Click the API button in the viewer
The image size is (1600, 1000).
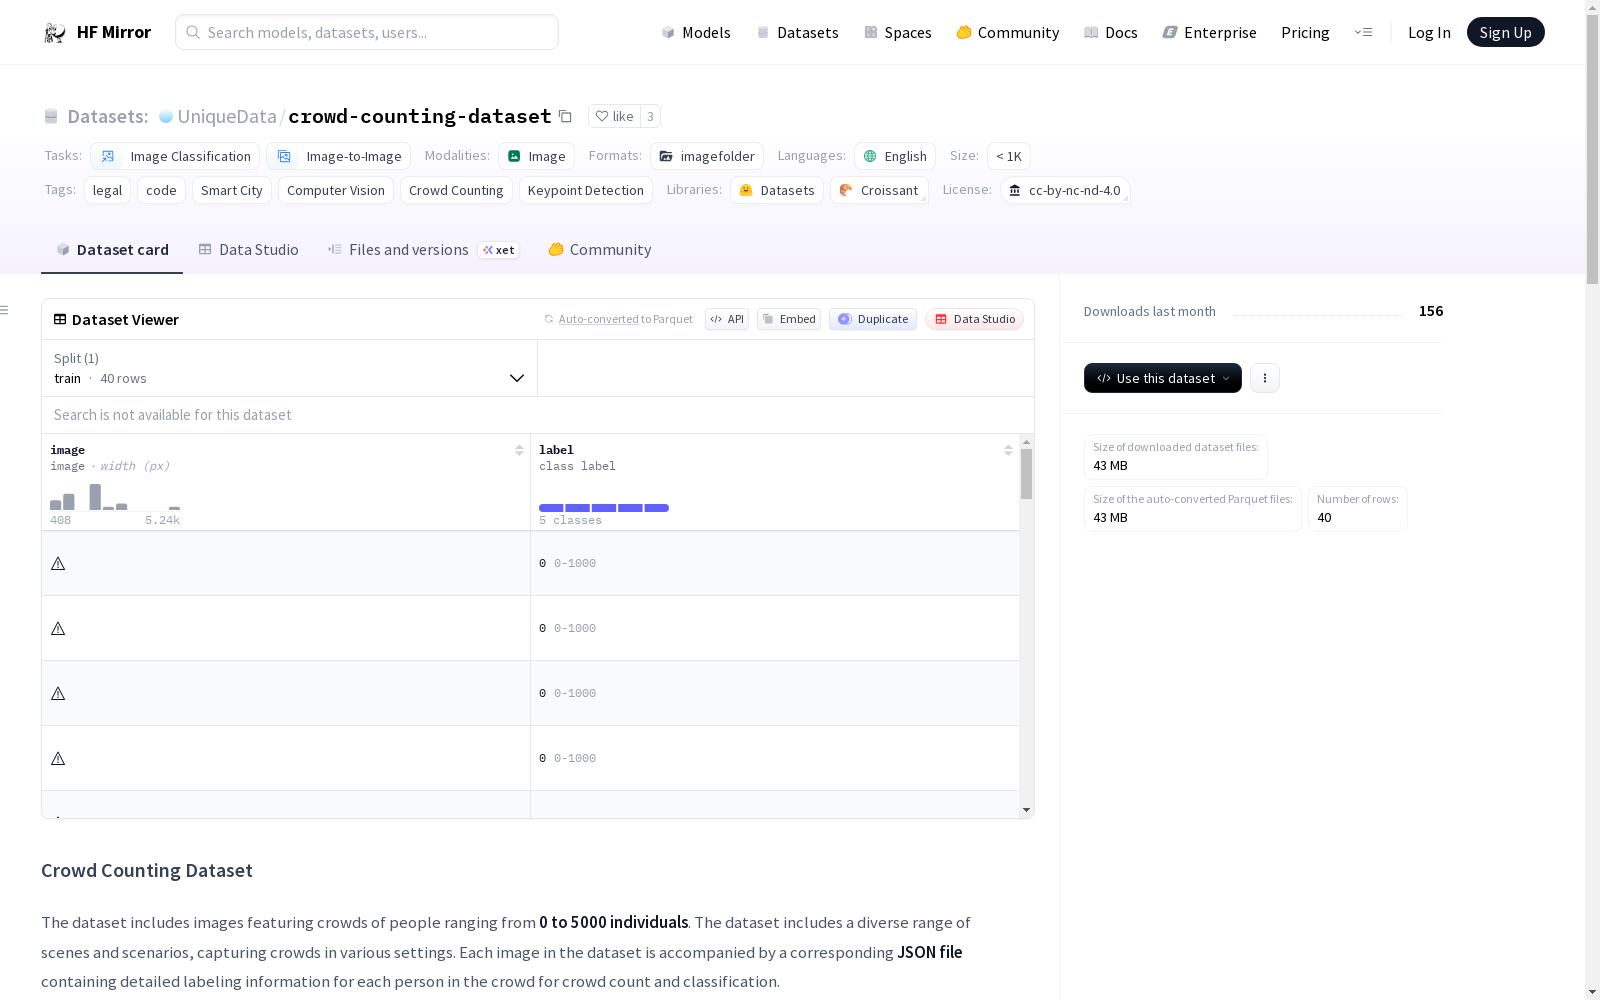click(x=727, y=319)
